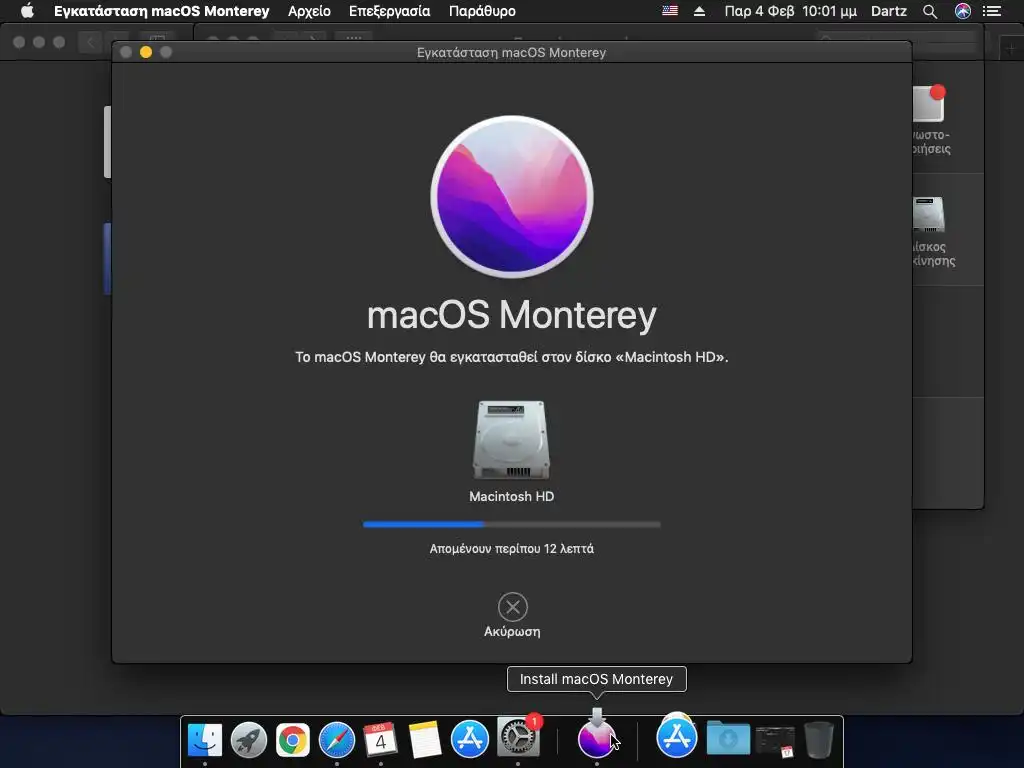Open Calendar icon showing 4

(381, 739)
